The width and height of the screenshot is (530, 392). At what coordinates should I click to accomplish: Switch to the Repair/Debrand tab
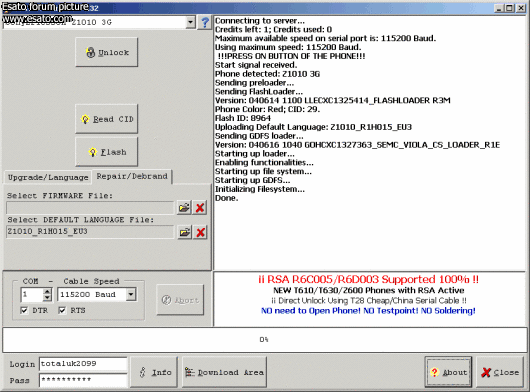click(132, 176)
